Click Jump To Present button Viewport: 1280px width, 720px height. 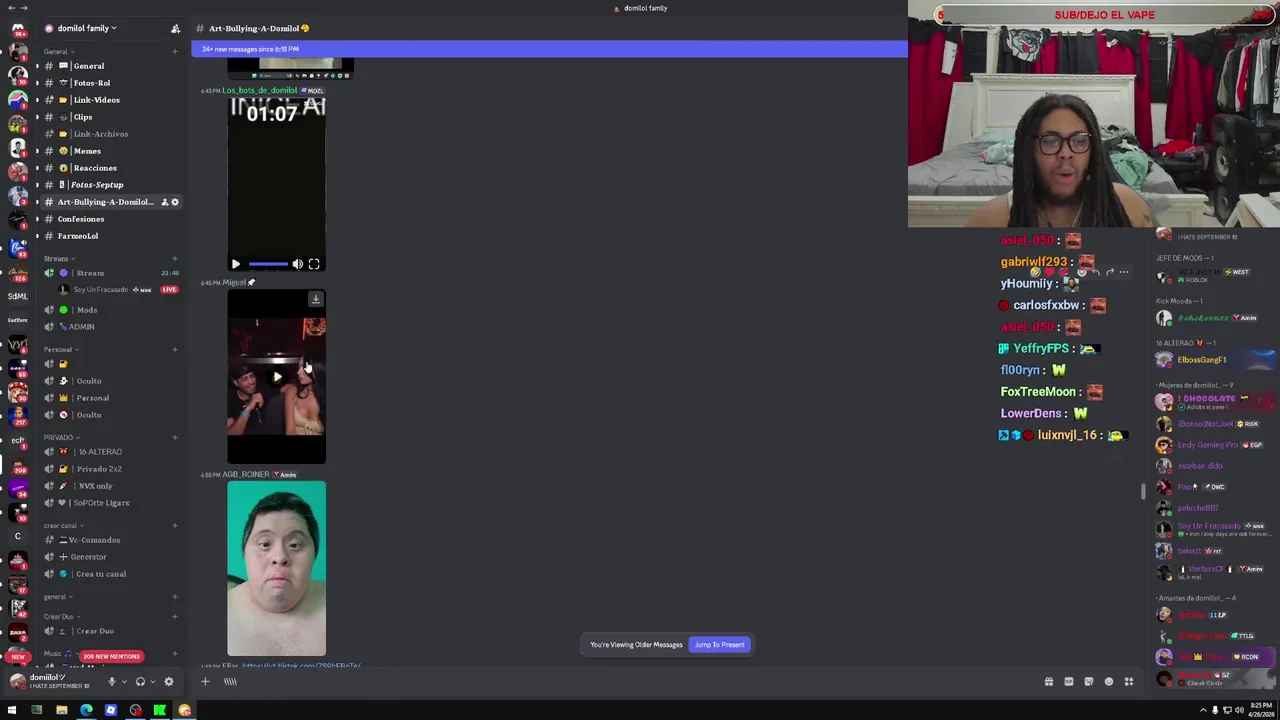coord(720,644)
